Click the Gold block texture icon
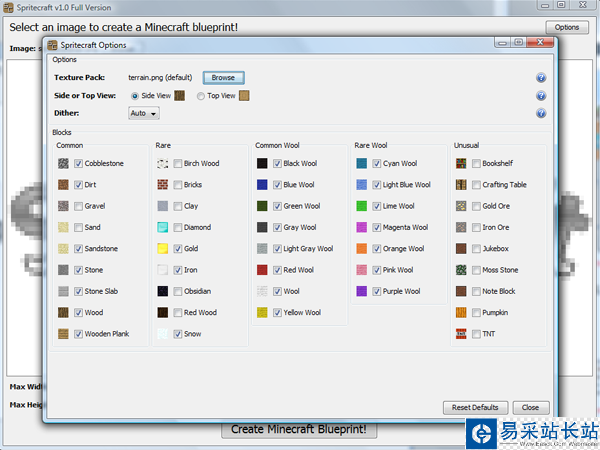Image resolution: width=600 pixels, height=450 pixels. (x=163, y=249)
